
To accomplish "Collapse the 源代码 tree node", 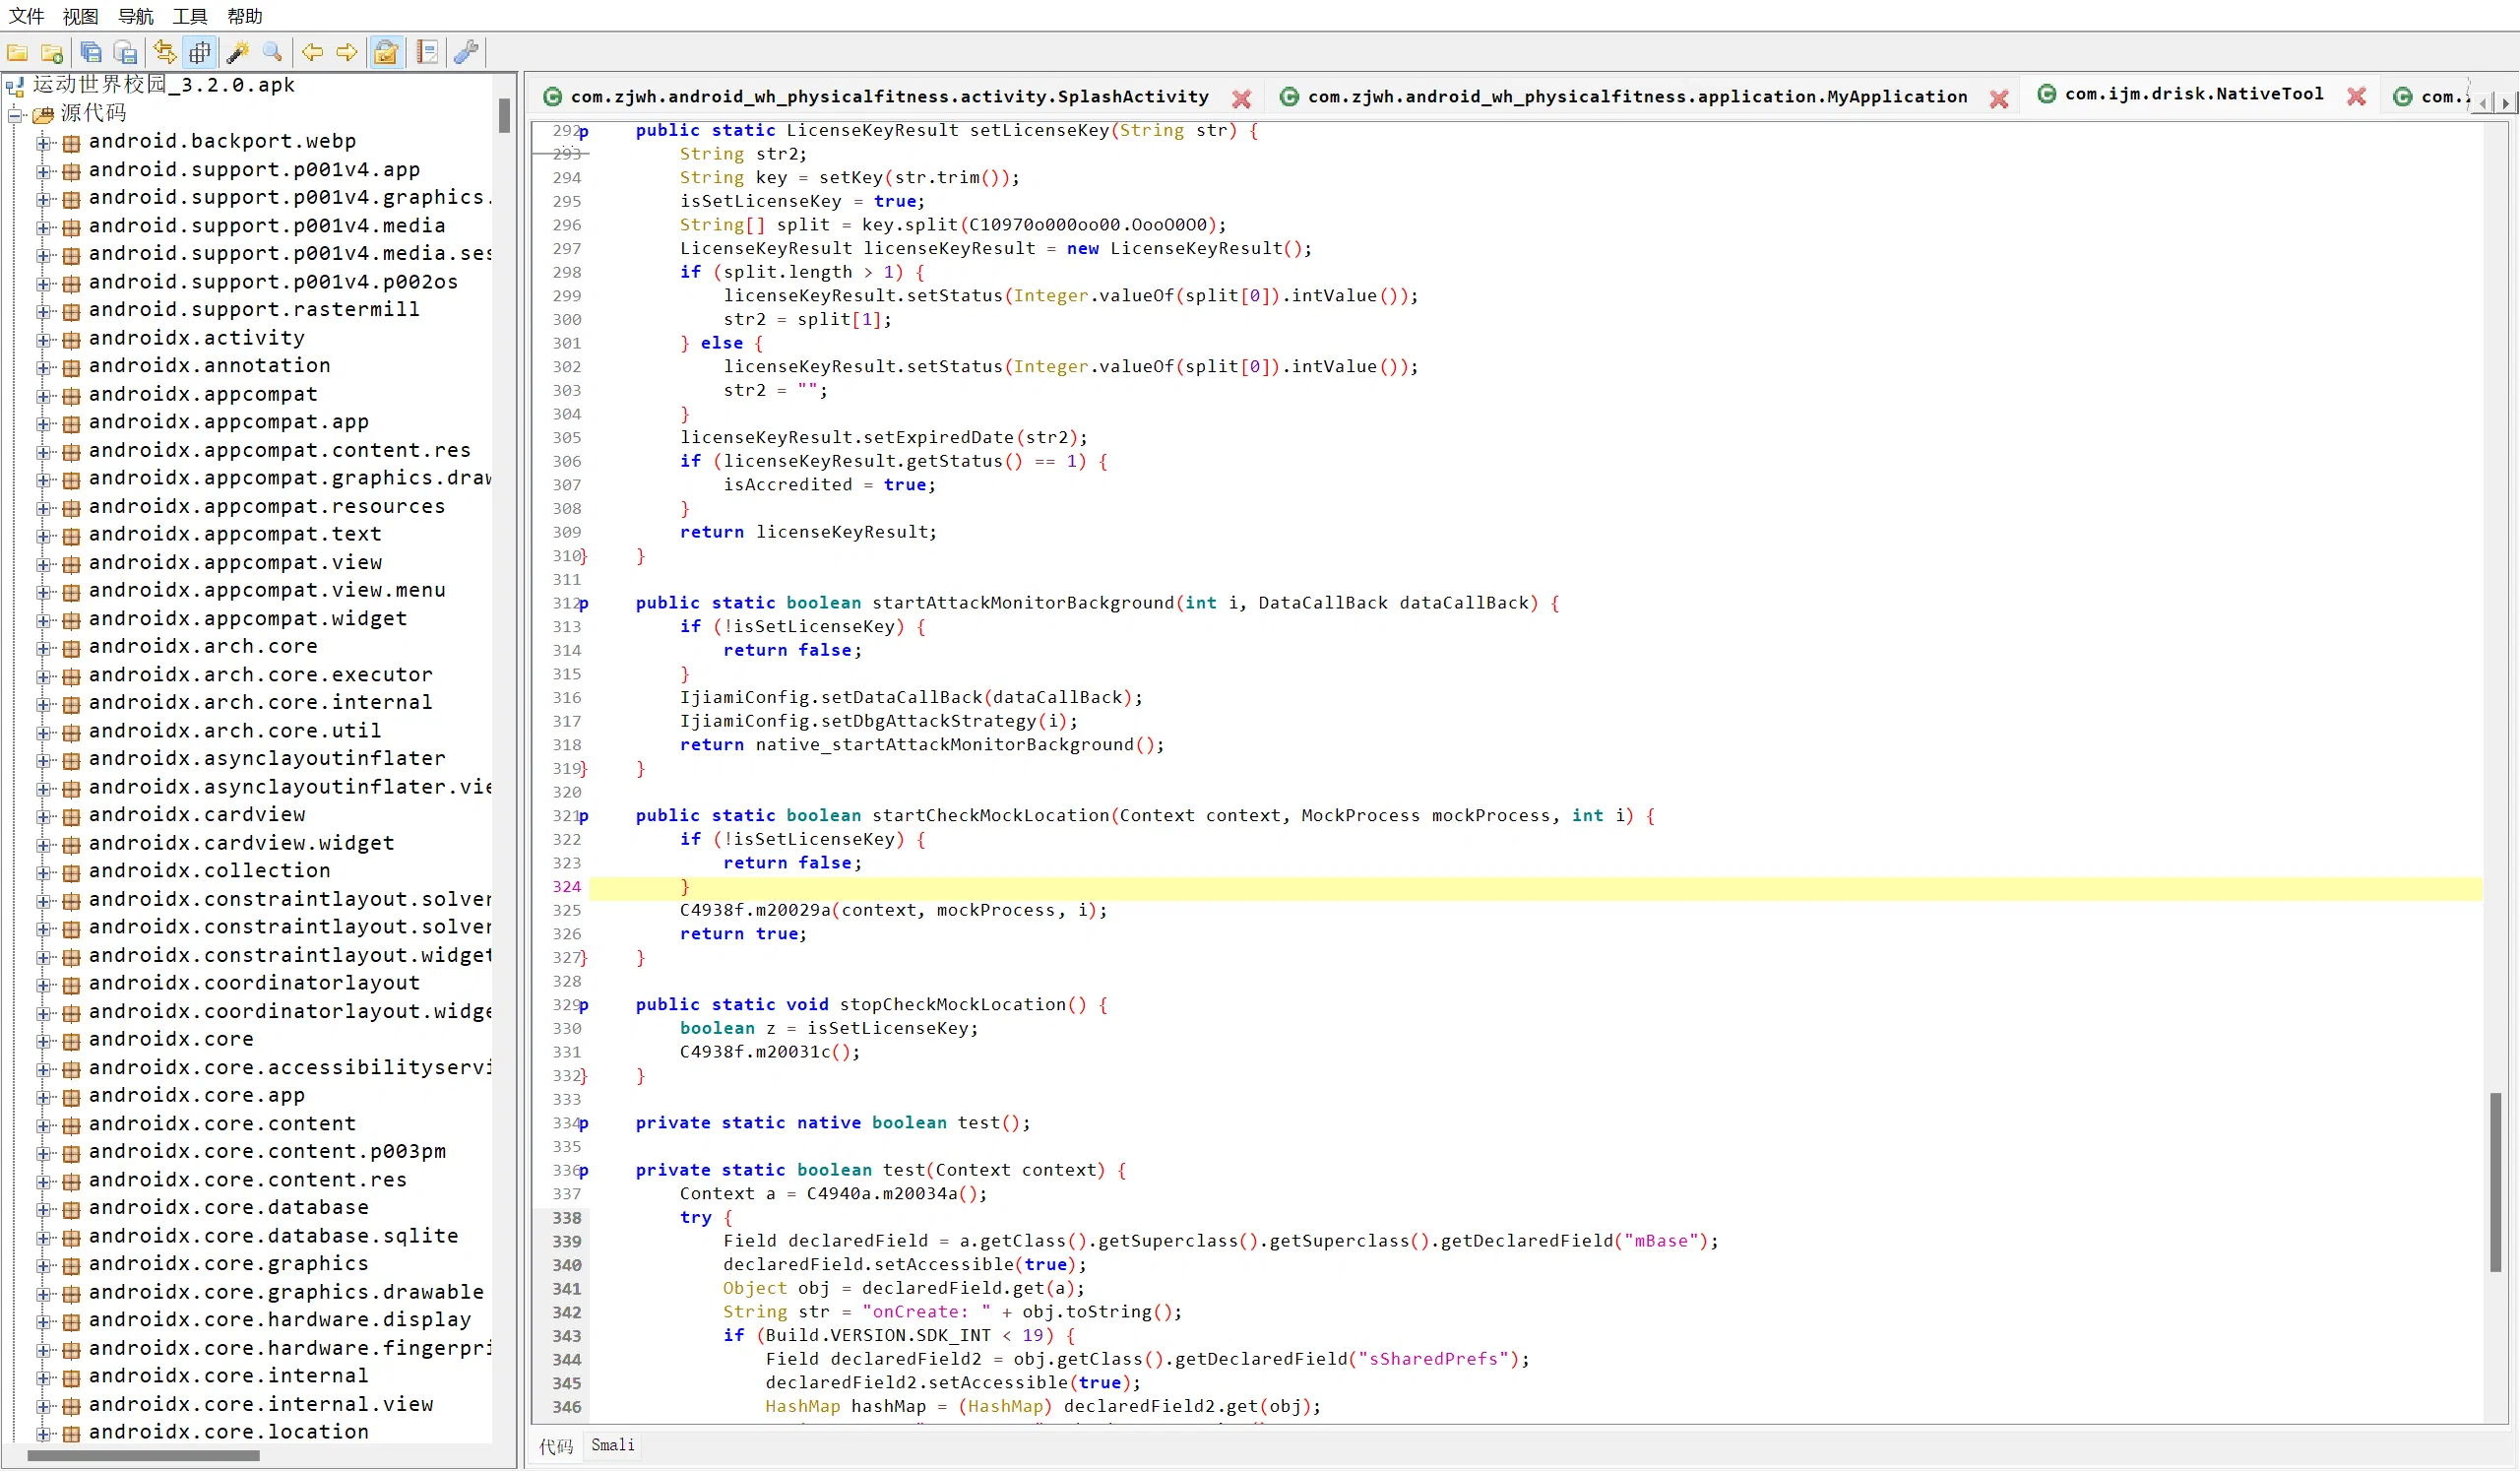I will pyautogui.click(x=16, y=115).
